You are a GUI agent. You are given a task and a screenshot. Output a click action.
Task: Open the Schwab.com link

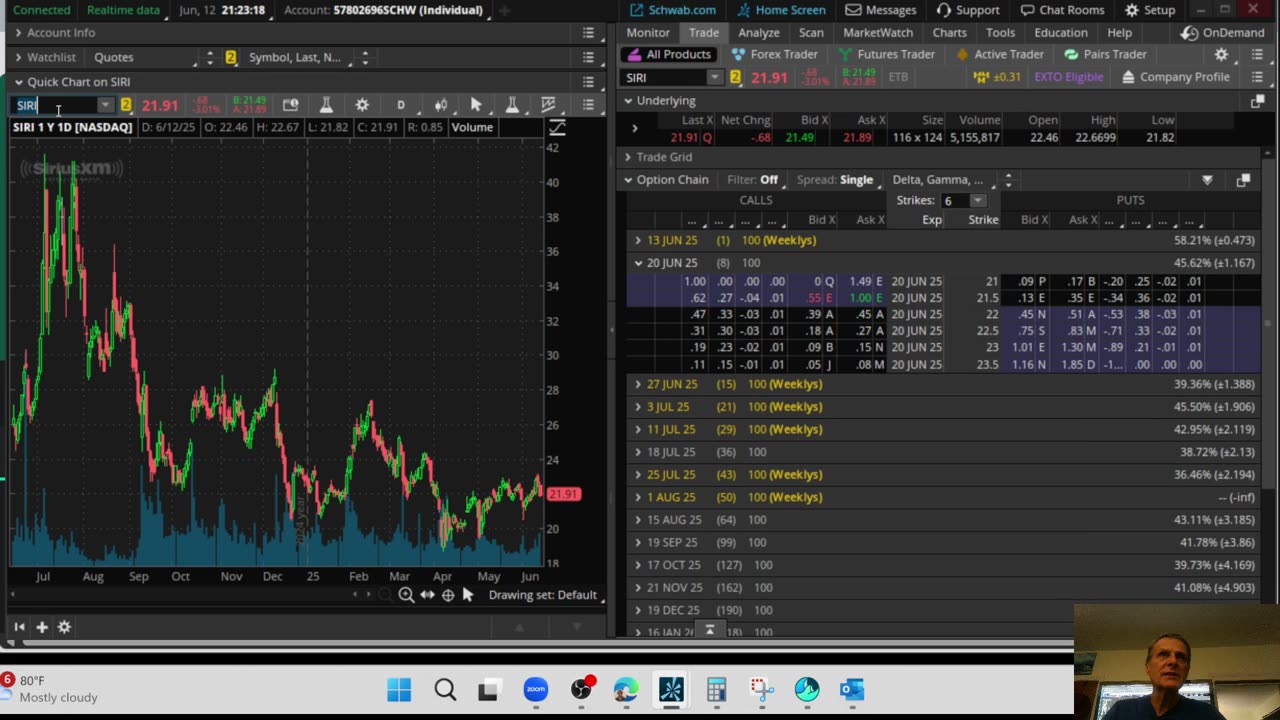pos(672,10)
